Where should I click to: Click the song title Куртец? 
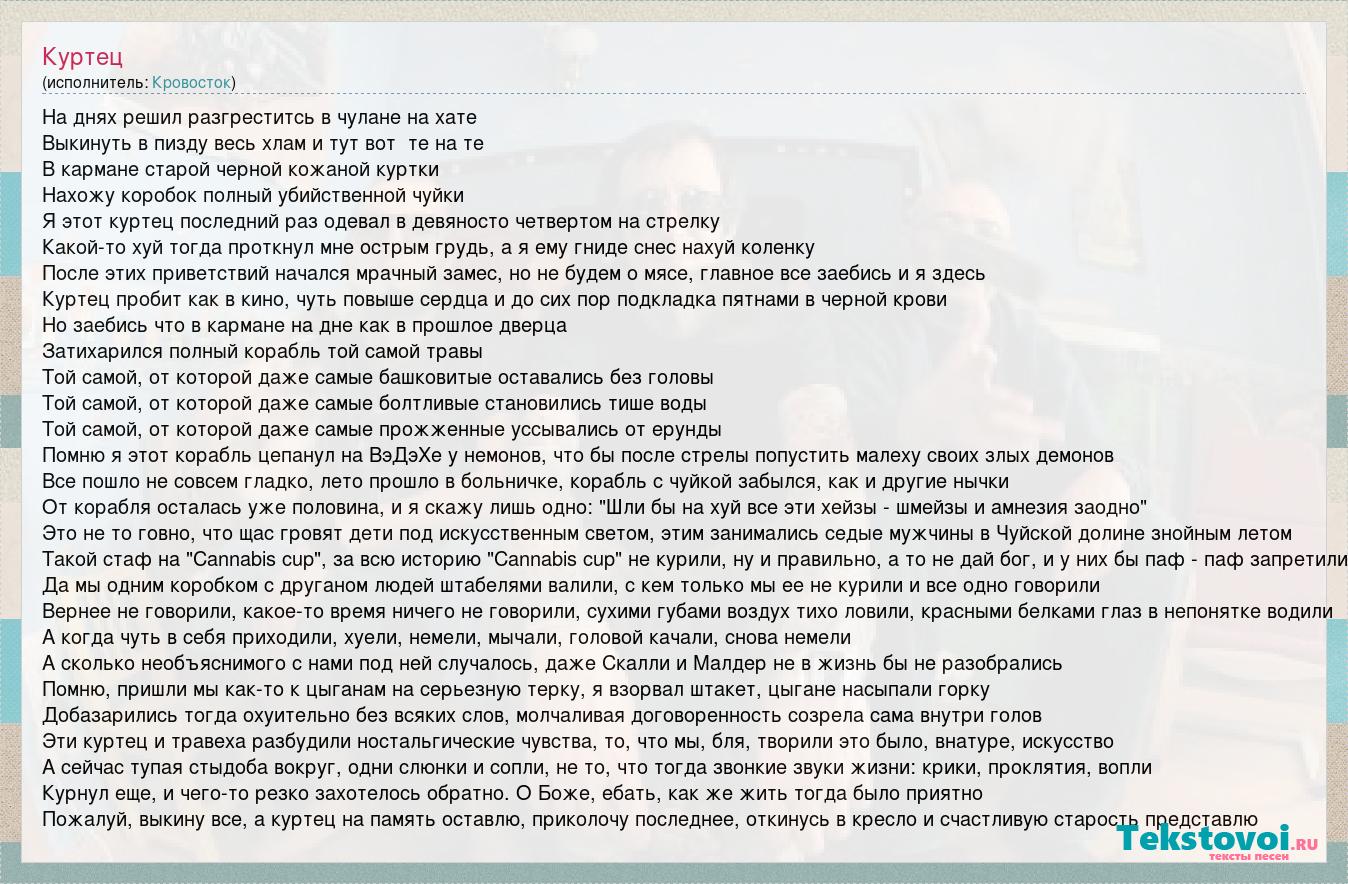coord(82,56)
